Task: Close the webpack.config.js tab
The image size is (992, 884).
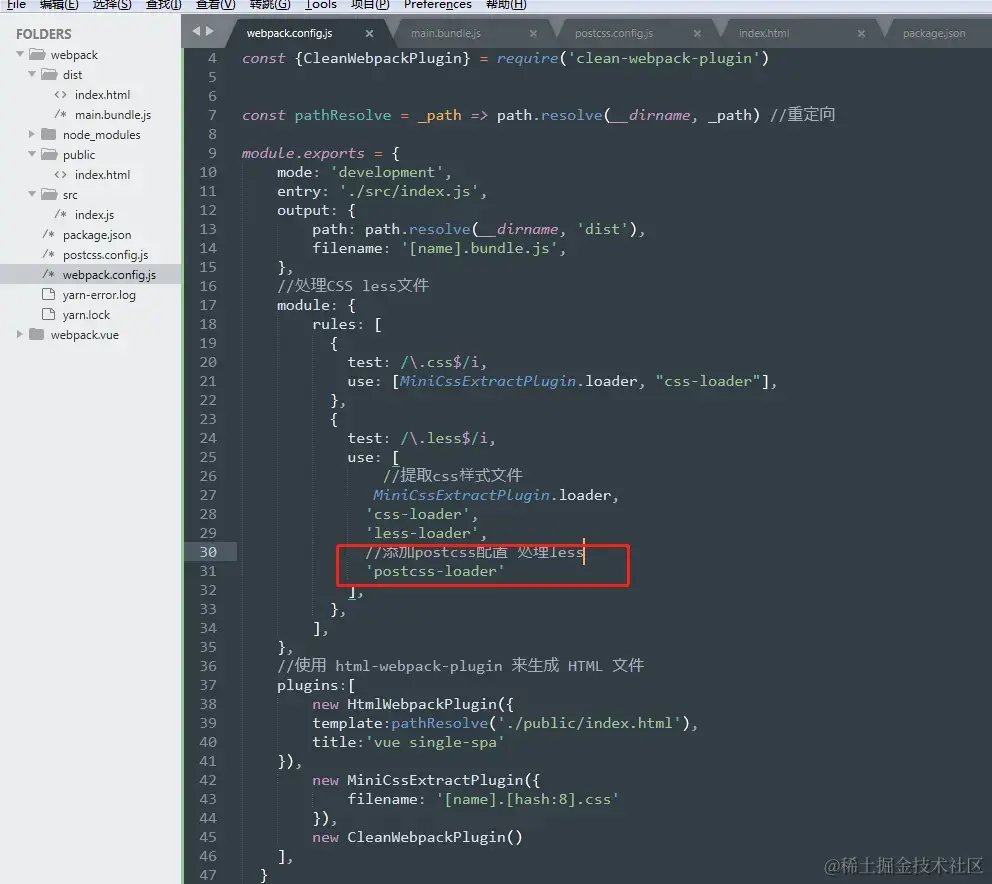Action: click(x=369, y=34)
